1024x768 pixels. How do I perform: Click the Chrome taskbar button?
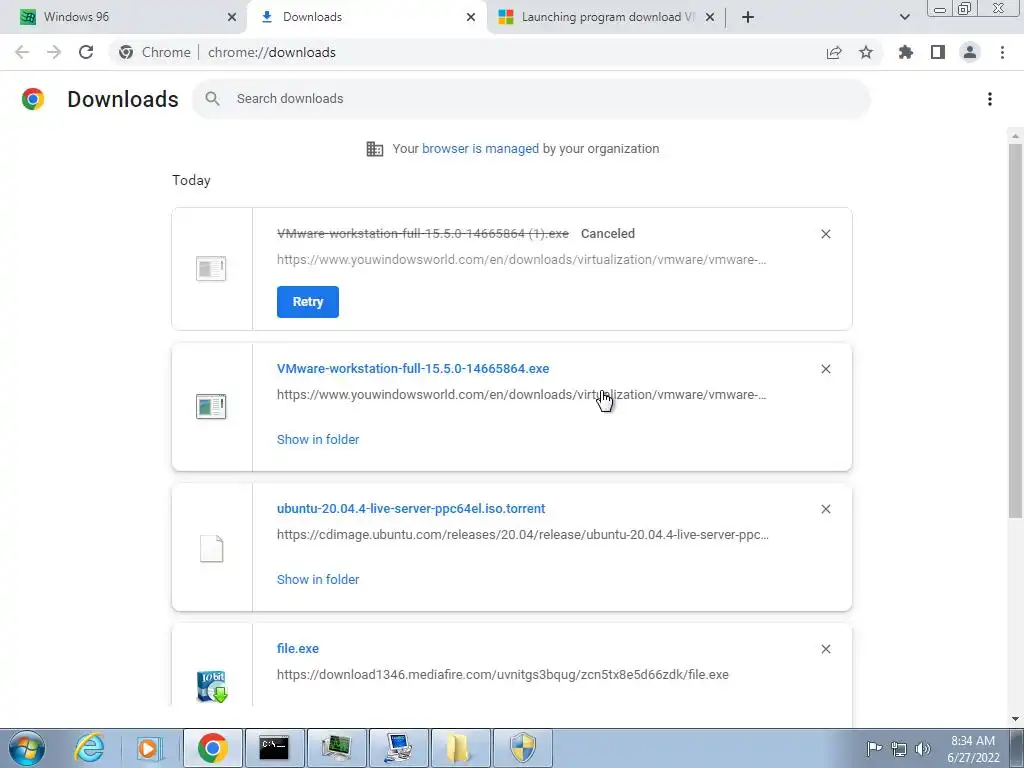point(213,748)
